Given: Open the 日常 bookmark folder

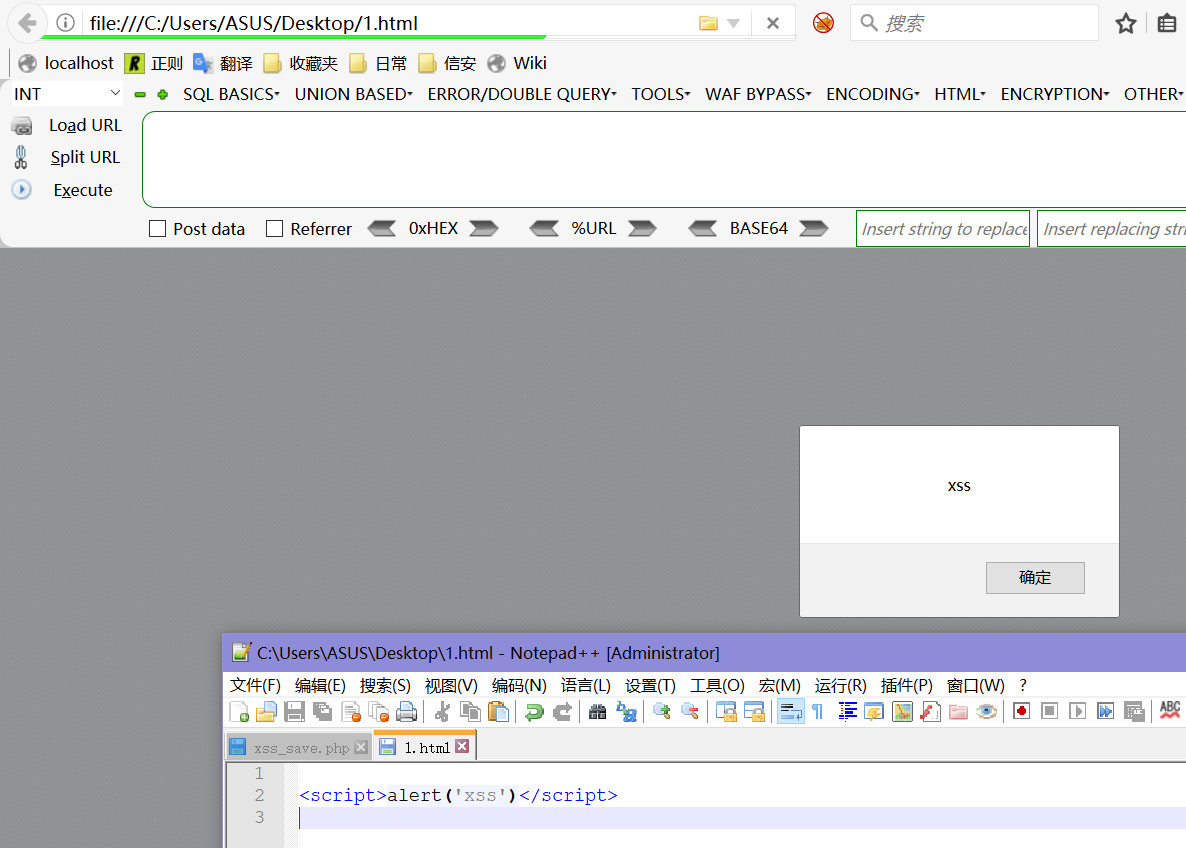Looking at the screenshot, I should tap(378, 64).
